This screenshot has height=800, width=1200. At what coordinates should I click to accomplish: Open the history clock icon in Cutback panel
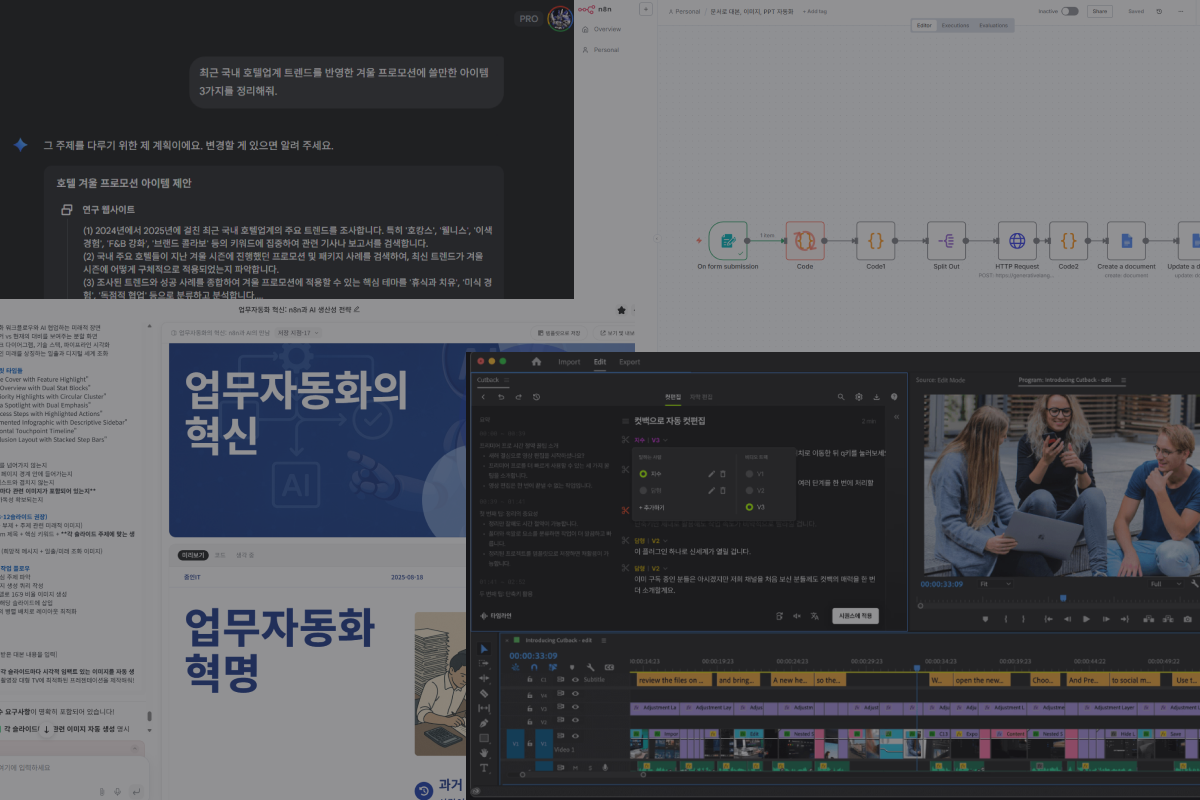(536, 397)
